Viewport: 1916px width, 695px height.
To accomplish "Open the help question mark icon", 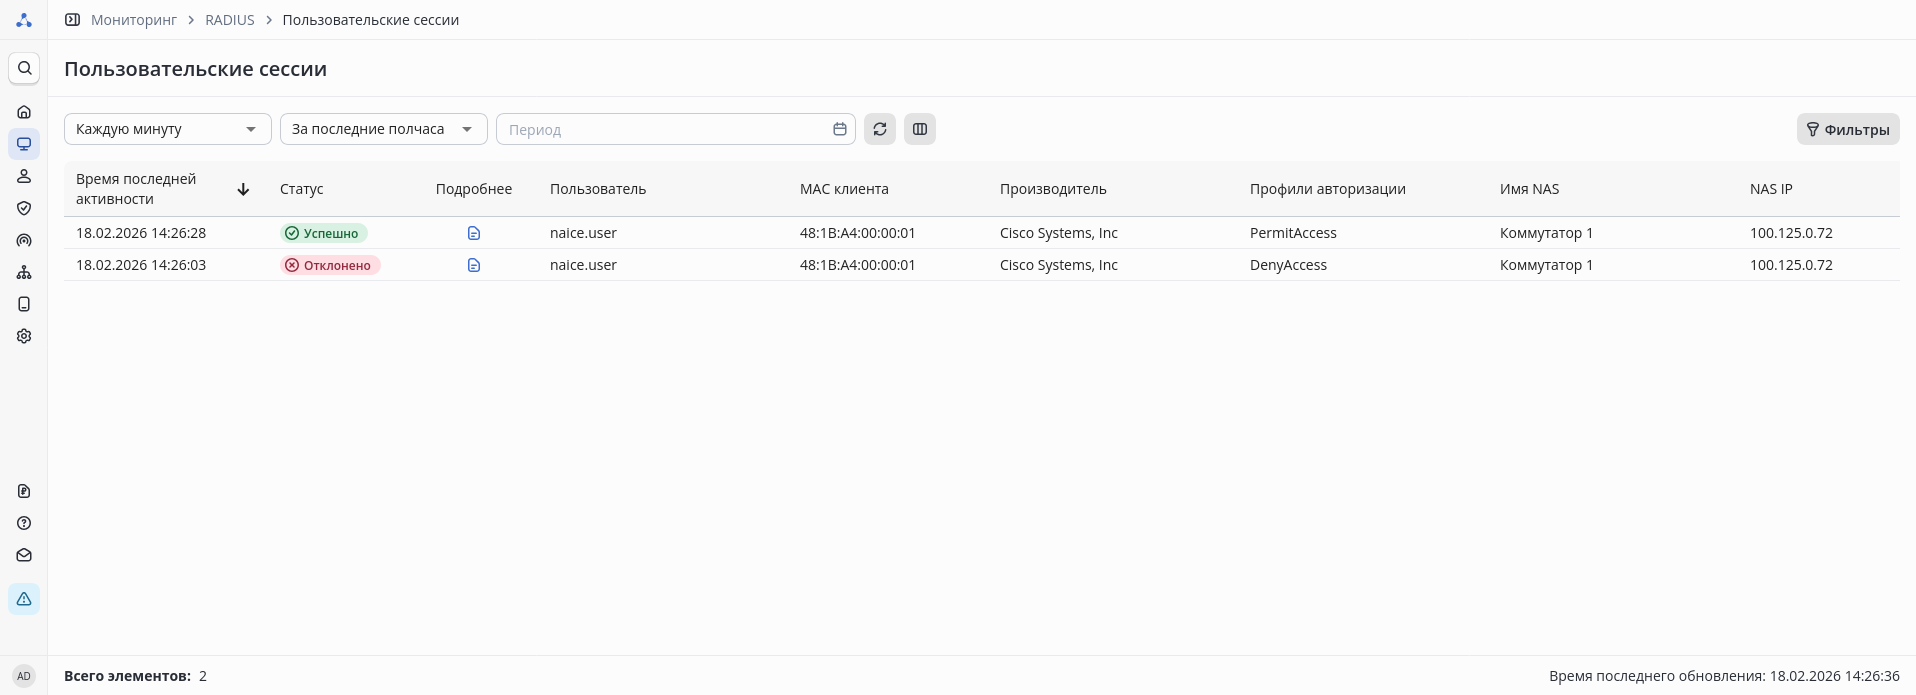I will pyautogui.click(x=24, y=523).
